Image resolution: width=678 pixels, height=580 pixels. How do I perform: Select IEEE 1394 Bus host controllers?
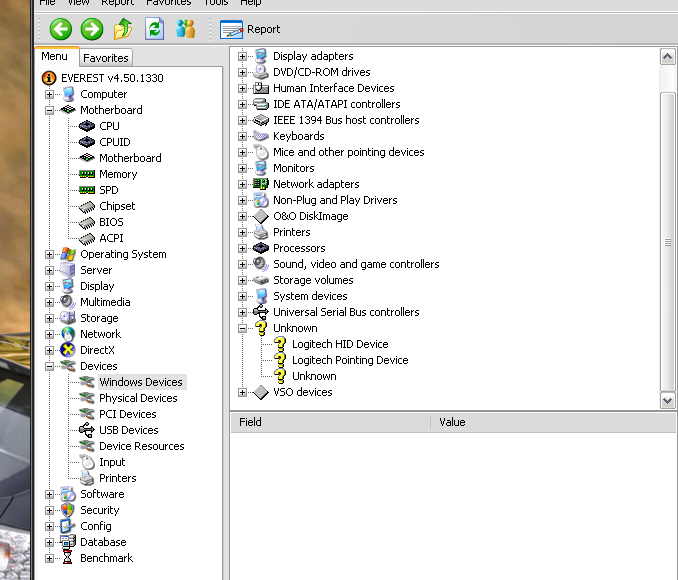(346, 120)
